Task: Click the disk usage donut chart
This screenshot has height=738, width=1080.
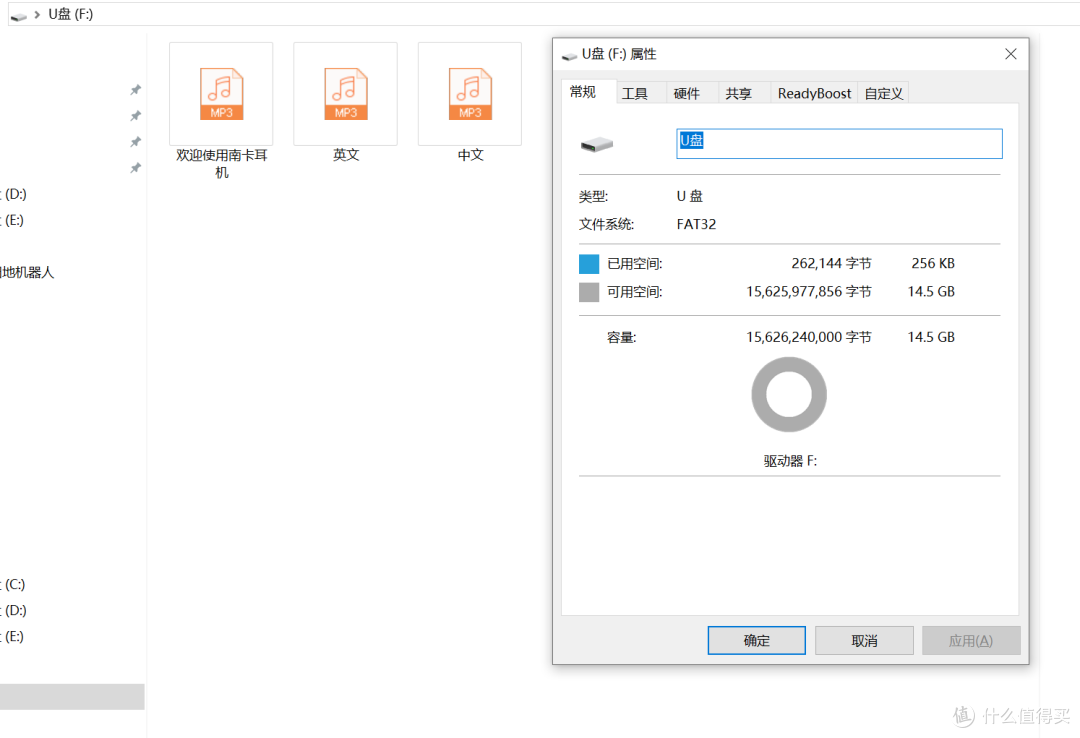Action: pyautogui.click(x=789, y=394)
